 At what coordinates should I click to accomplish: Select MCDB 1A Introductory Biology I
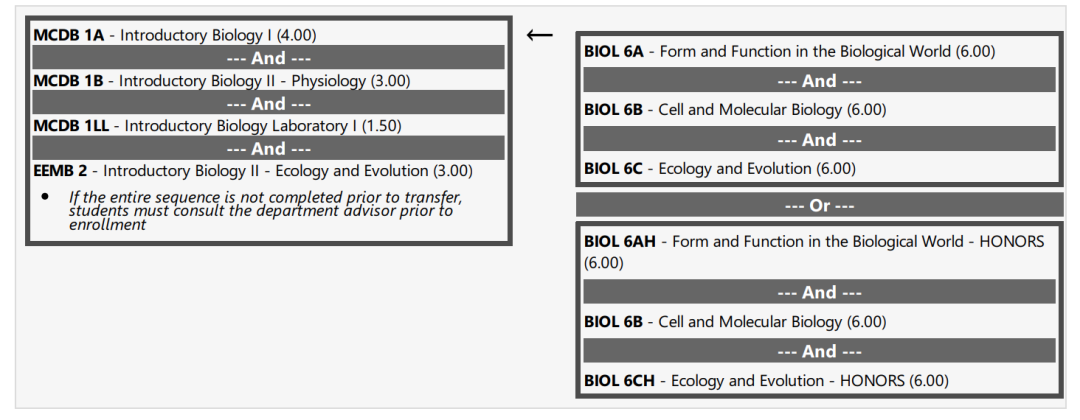175,35
